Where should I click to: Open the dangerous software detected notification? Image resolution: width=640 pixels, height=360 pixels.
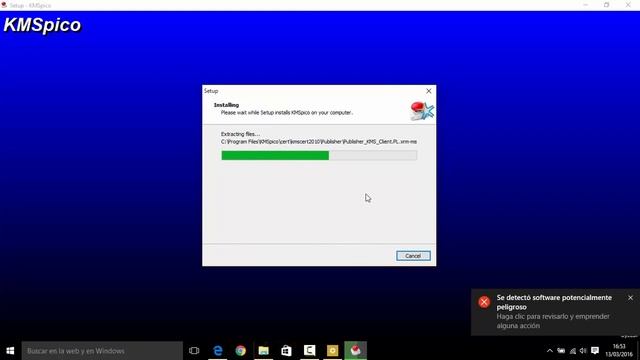click(555, 312)
